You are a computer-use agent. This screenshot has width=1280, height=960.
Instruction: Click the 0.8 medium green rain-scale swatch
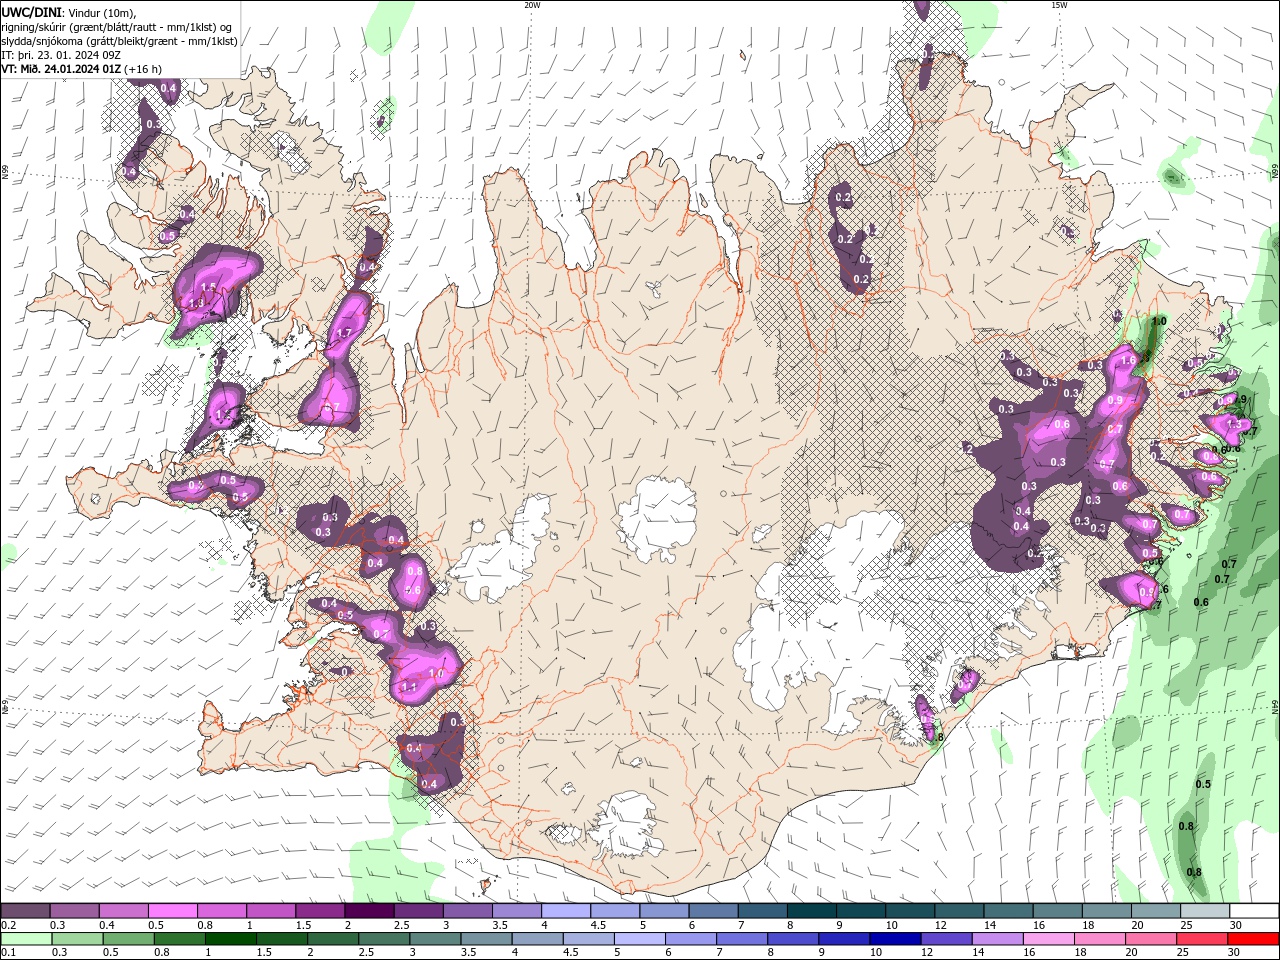point(180,939)
